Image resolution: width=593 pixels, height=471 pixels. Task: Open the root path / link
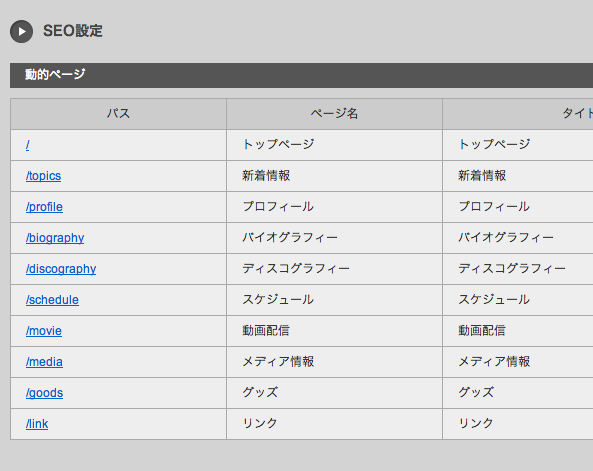click(x=28, y=145)
